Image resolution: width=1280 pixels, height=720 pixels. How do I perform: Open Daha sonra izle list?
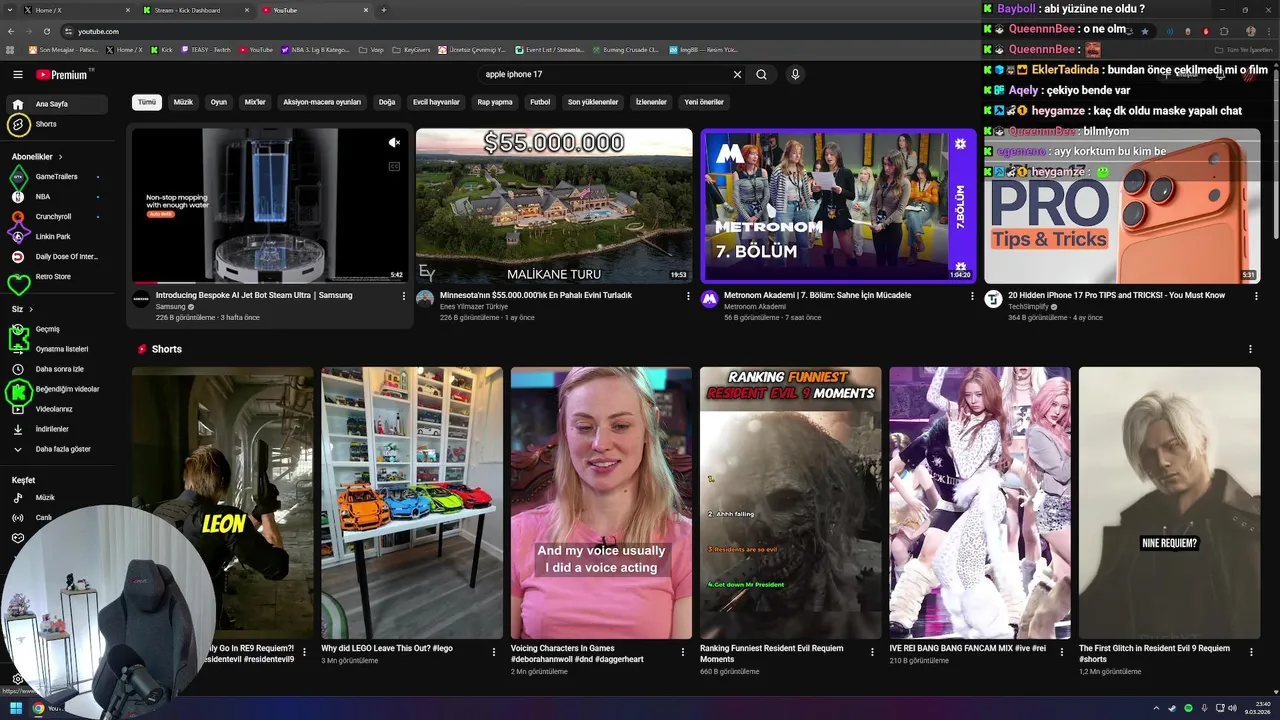pyautogui.click(x=60, y=369)
